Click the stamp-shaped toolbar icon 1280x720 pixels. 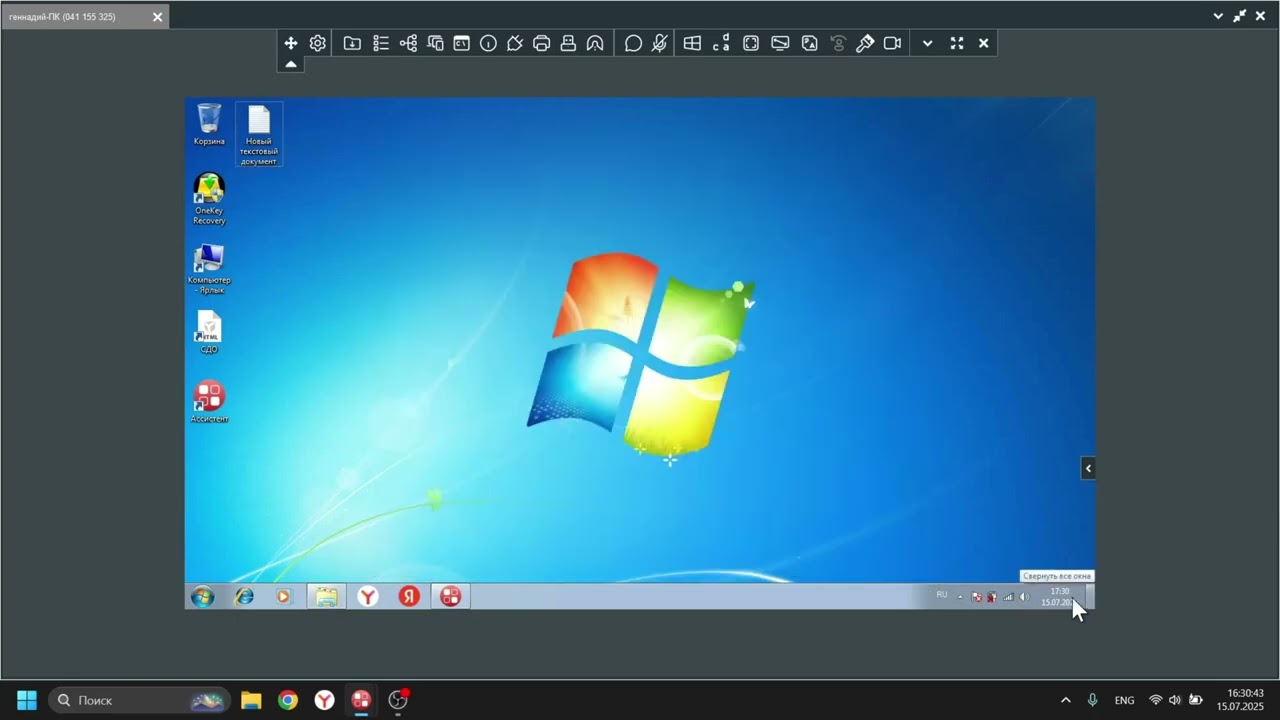568,43
